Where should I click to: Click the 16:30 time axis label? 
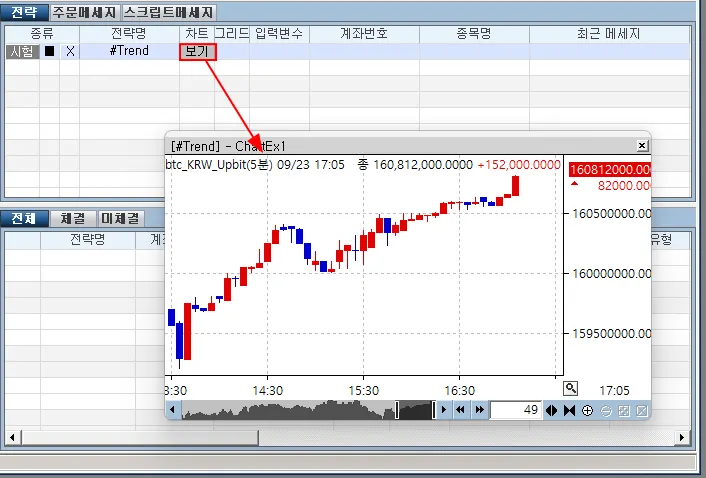(x=460, y=391)
